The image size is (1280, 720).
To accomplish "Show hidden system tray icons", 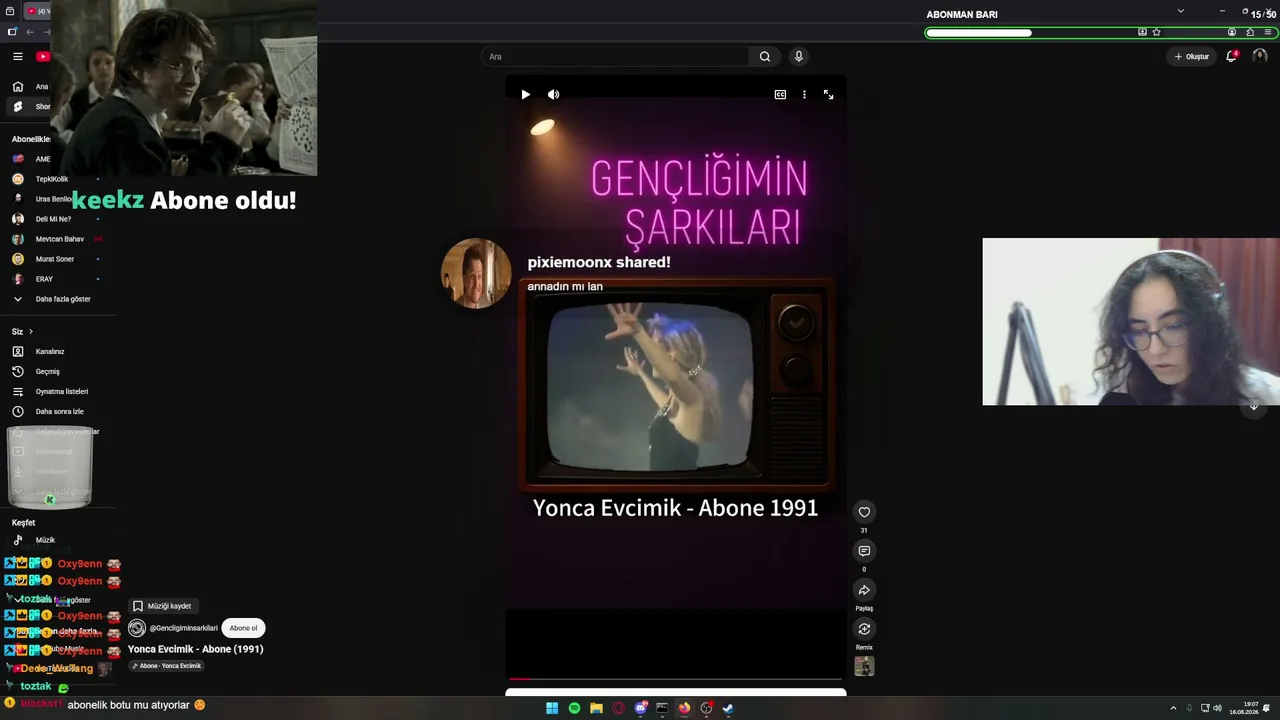I will pyautogui.click(x=1173, y=708).
